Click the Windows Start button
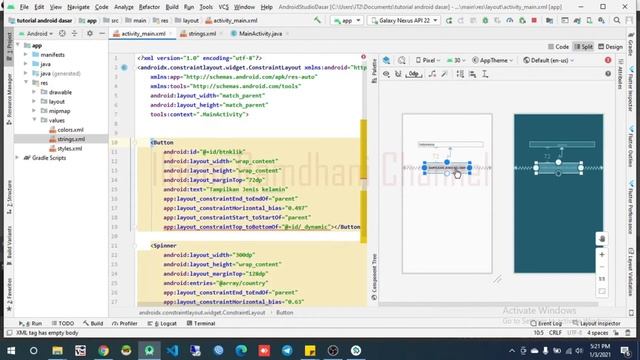The image size is (640, 360). click(x=11, y=351)
